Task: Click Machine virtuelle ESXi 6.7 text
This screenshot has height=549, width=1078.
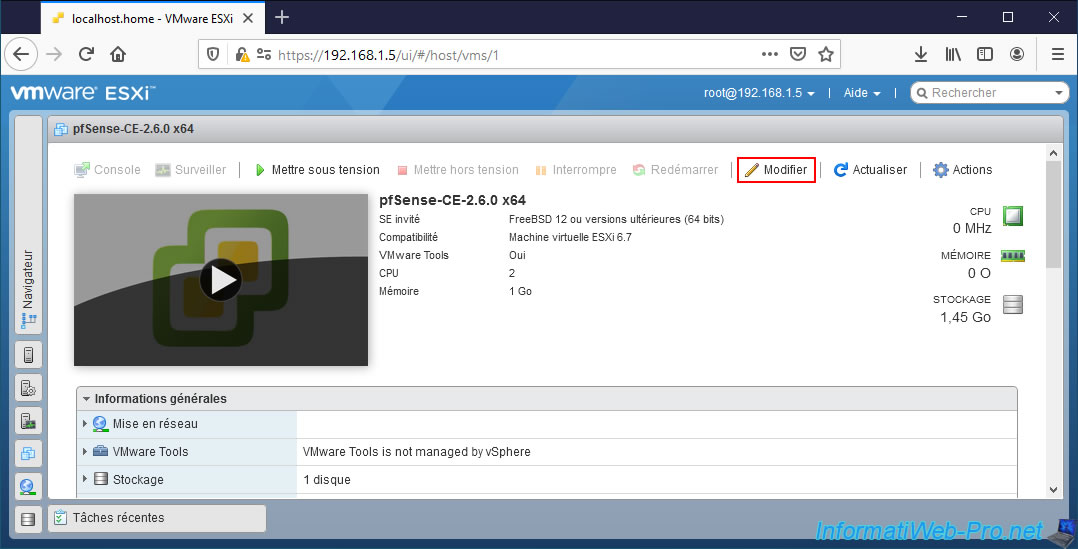Action: tap(570, 237)
